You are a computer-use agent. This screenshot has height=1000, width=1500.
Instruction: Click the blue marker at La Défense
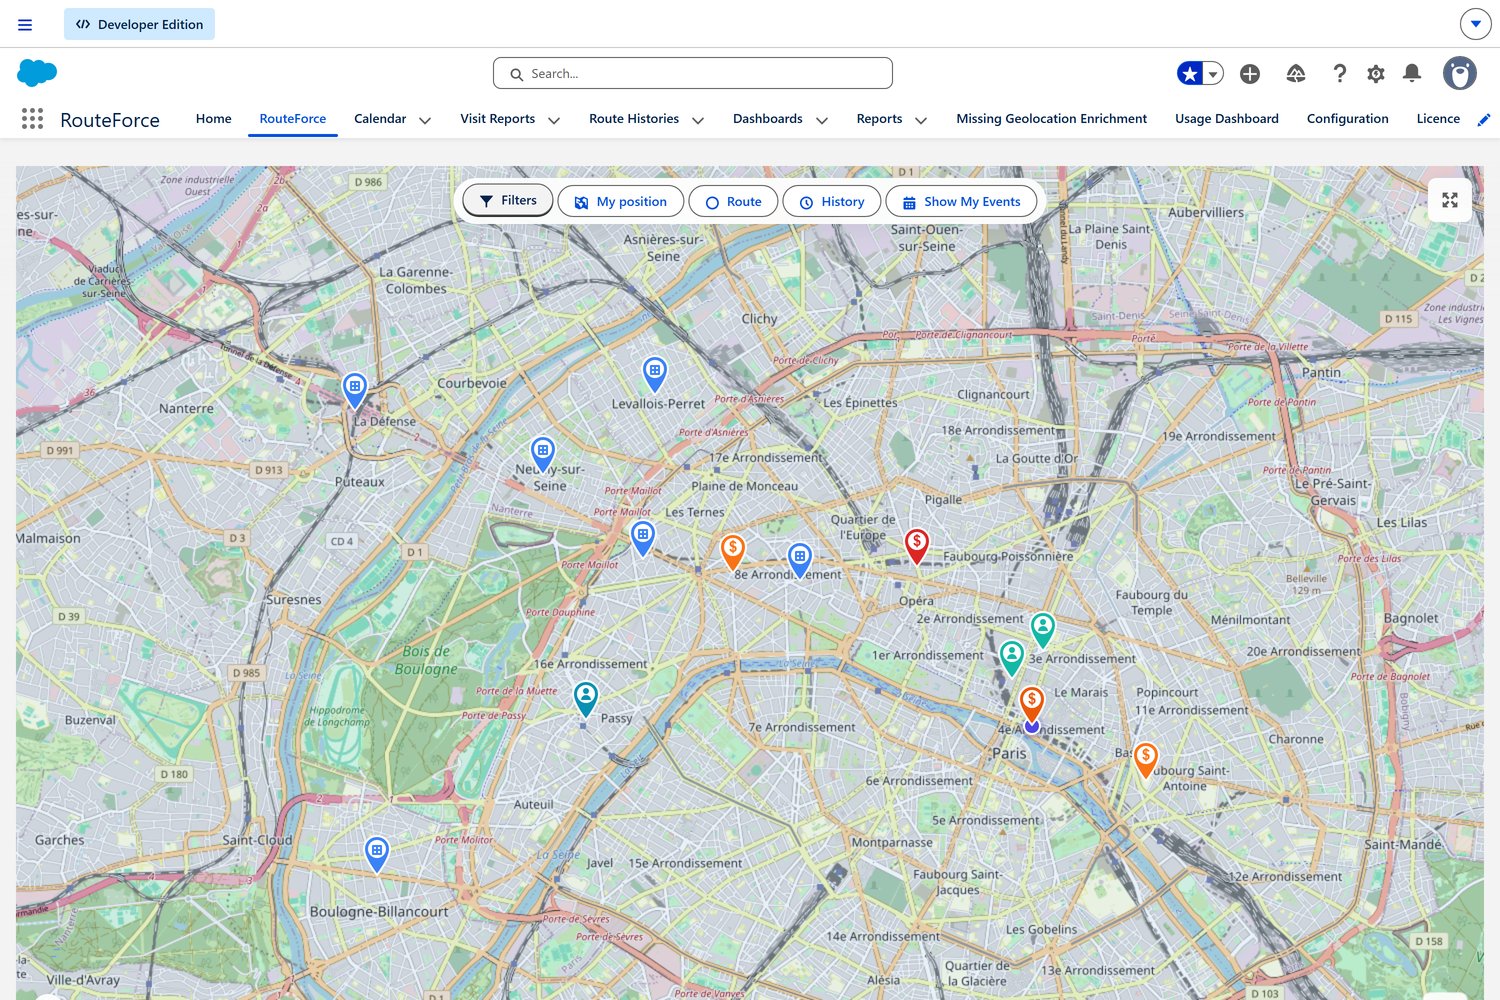click(355, 388)
